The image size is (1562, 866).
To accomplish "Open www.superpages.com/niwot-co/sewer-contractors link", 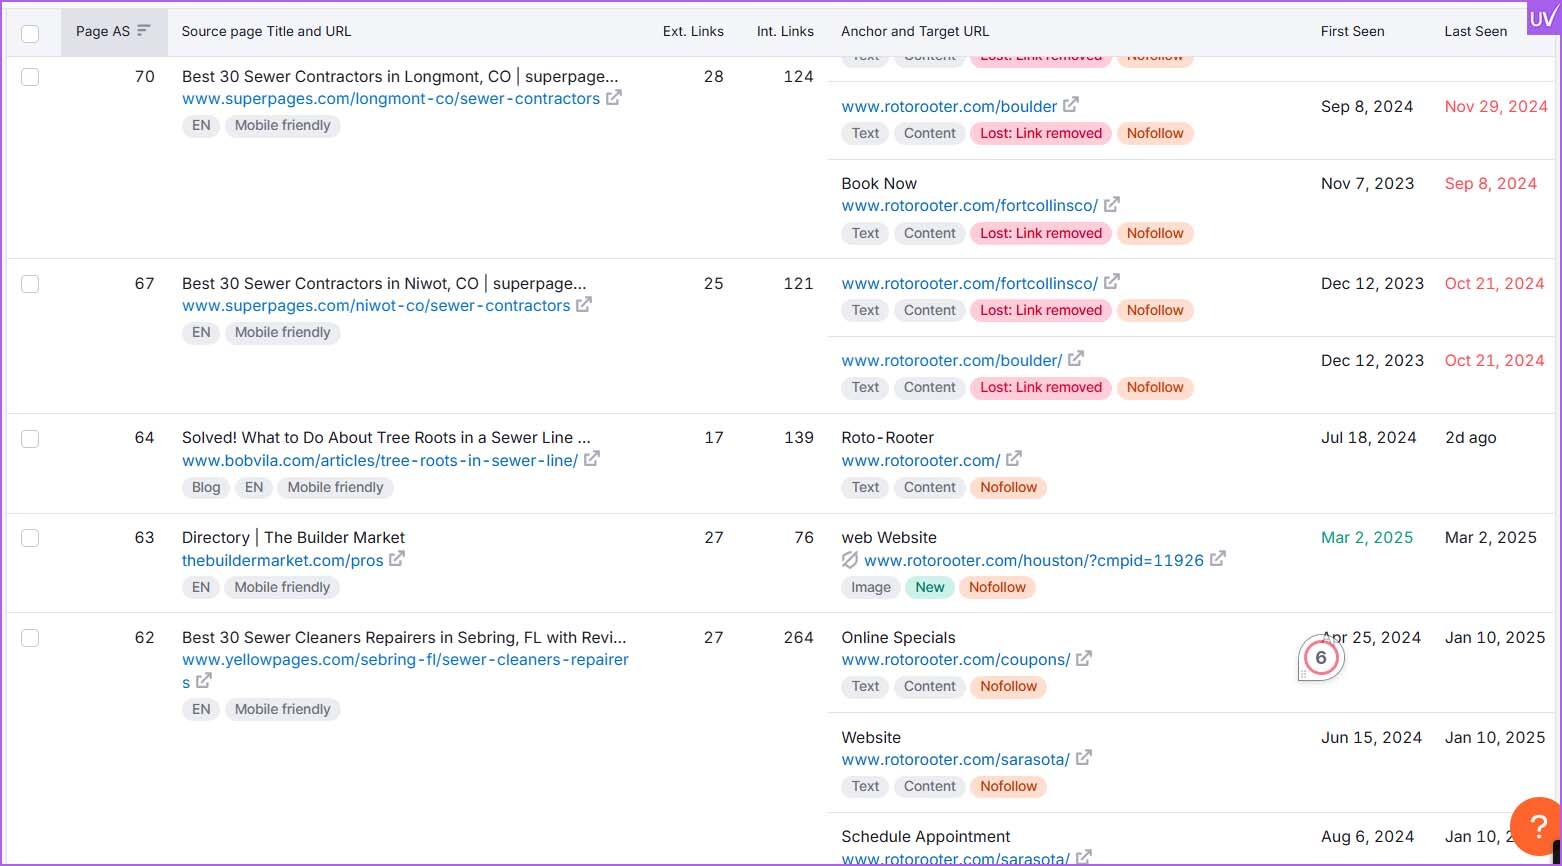I will (x=376, y=306).
